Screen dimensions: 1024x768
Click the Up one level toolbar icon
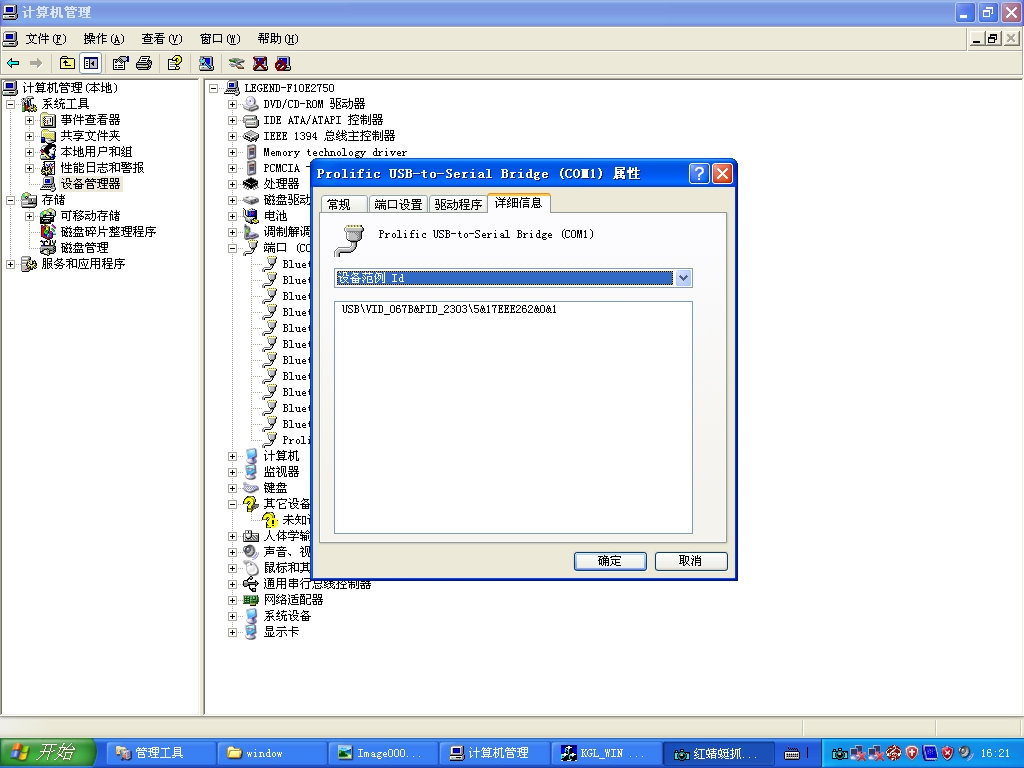[67, 63]
